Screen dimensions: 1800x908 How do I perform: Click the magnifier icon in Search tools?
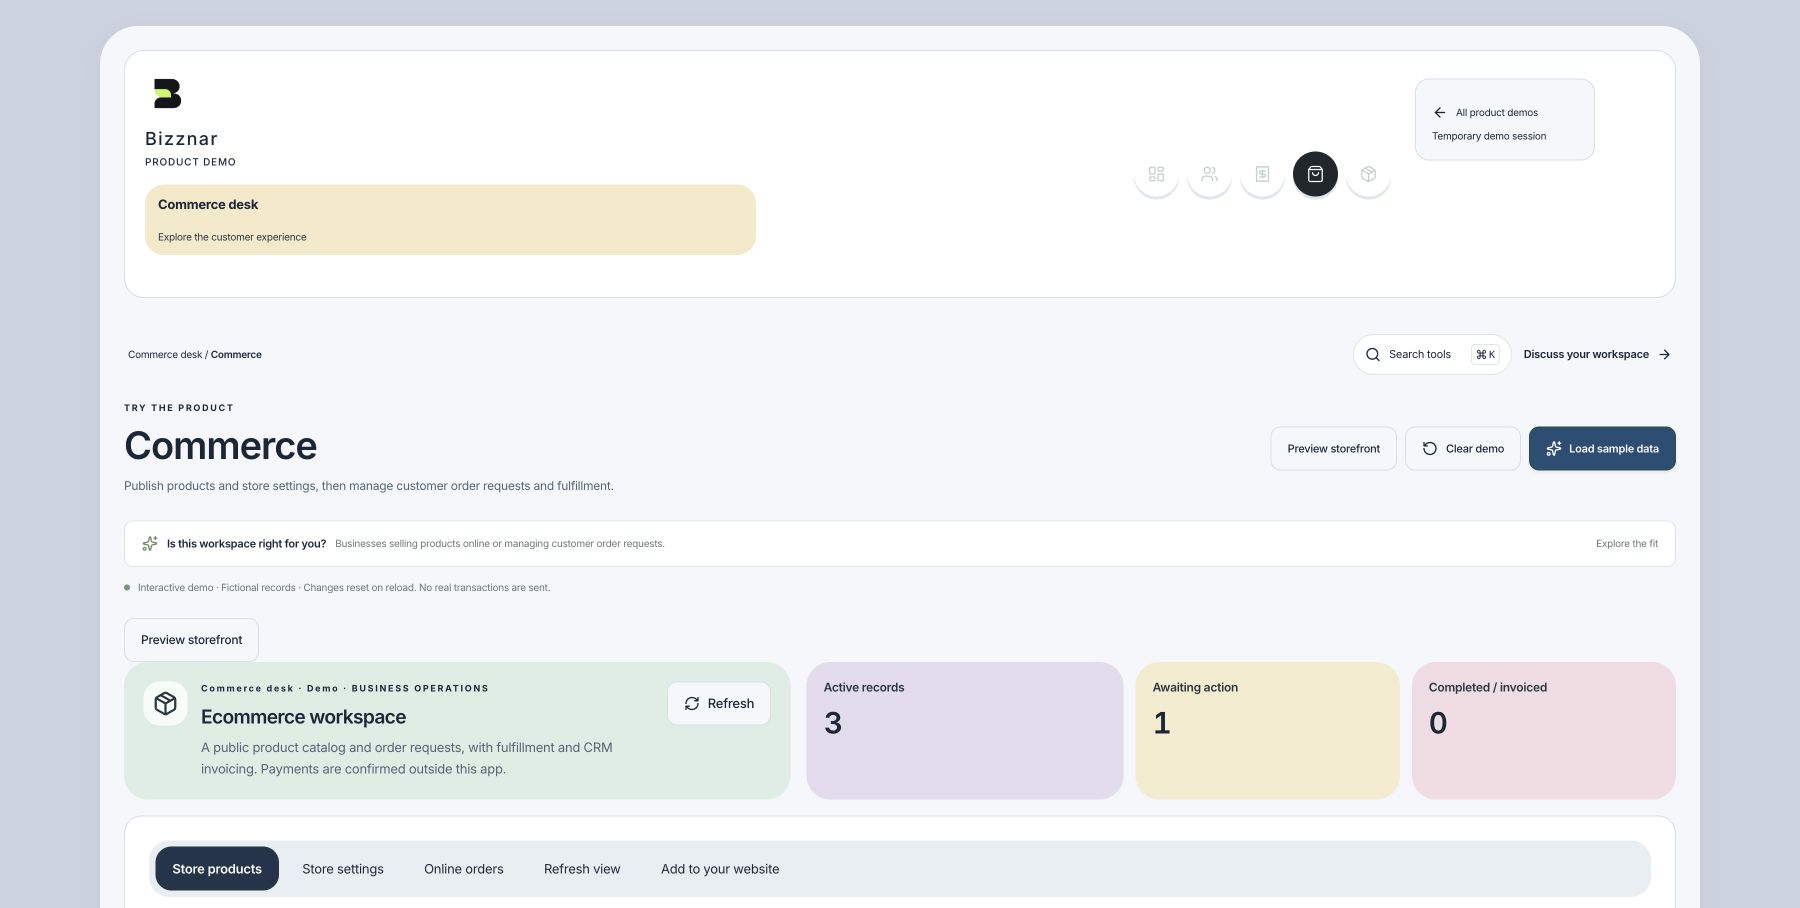1373,354
